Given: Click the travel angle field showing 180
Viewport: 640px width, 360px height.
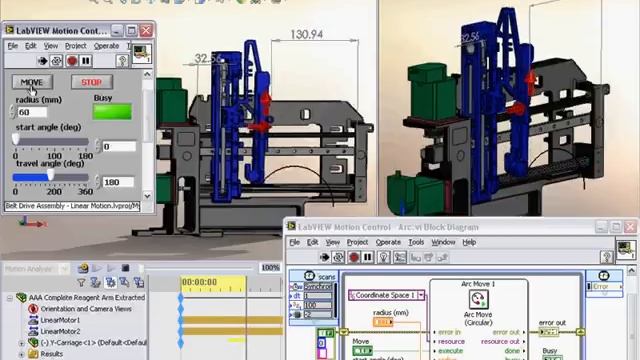Looking at the screenshot, I should coord(118,182).
